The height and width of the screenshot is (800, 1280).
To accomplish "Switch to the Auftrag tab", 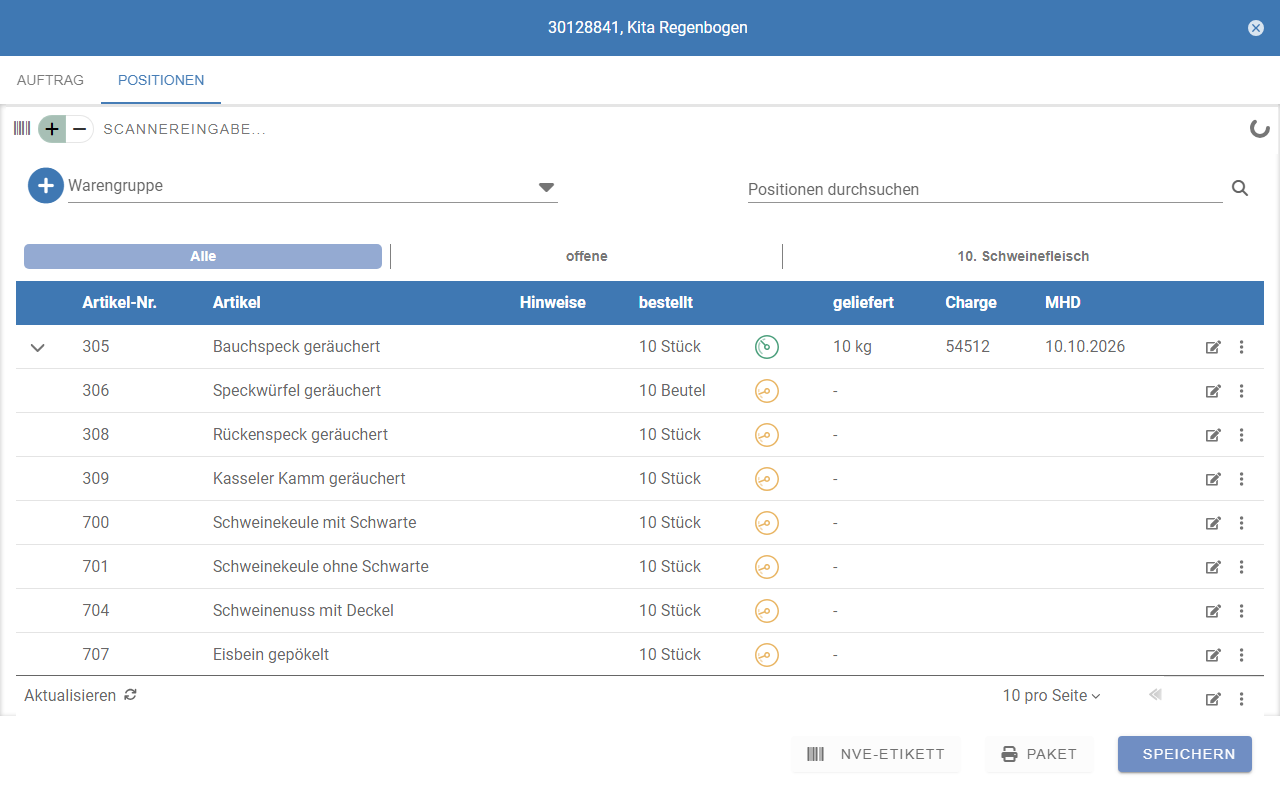I will coord(50,80).
